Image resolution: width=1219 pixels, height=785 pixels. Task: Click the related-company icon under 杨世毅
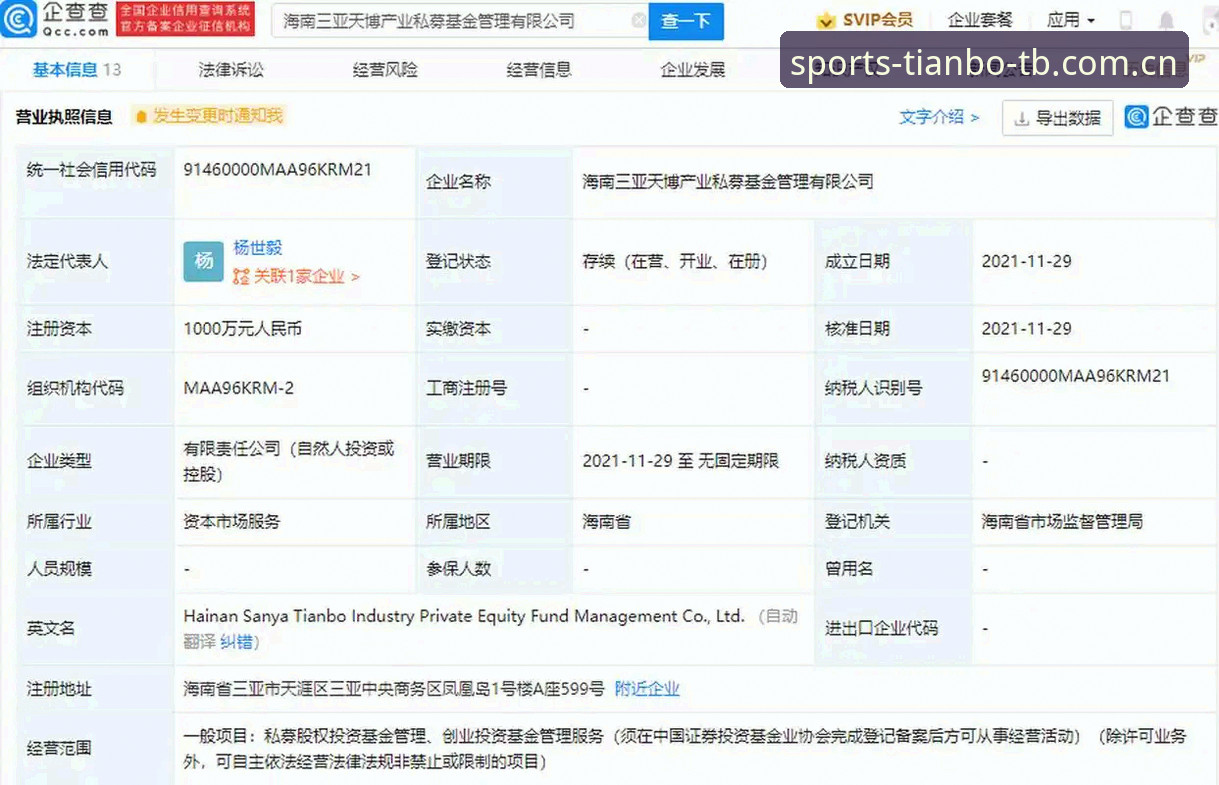tap(241, 277)
